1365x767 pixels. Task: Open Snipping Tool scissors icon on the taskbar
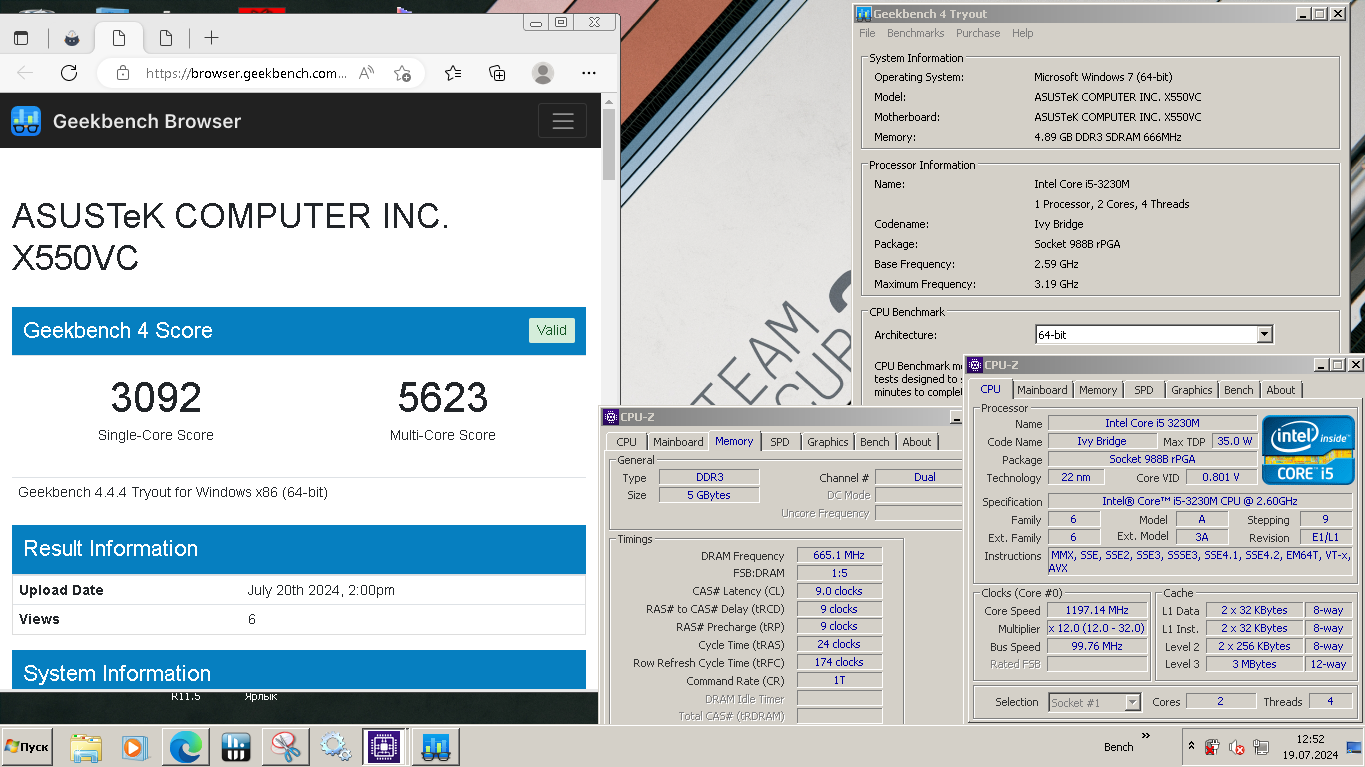[285, 747]
